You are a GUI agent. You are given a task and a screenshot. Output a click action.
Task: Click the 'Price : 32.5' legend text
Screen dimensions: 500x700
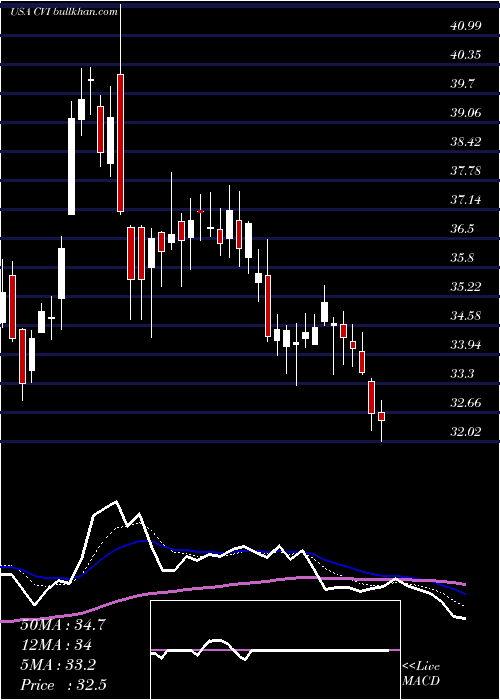tap(63, 685)
